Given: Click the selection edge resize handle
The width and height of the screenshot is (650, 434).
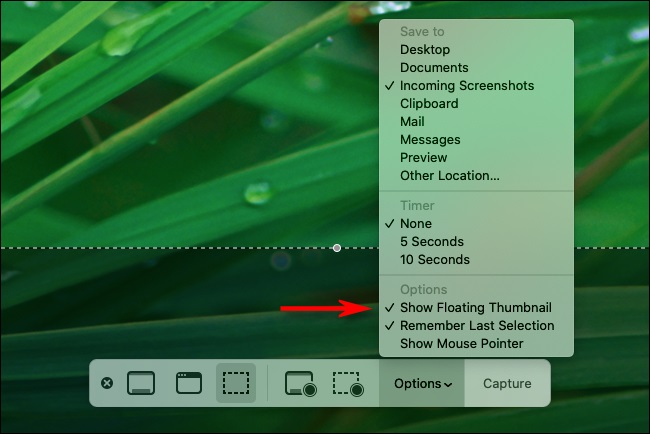Looking at the screenshot, I should [x=337, y=248].
